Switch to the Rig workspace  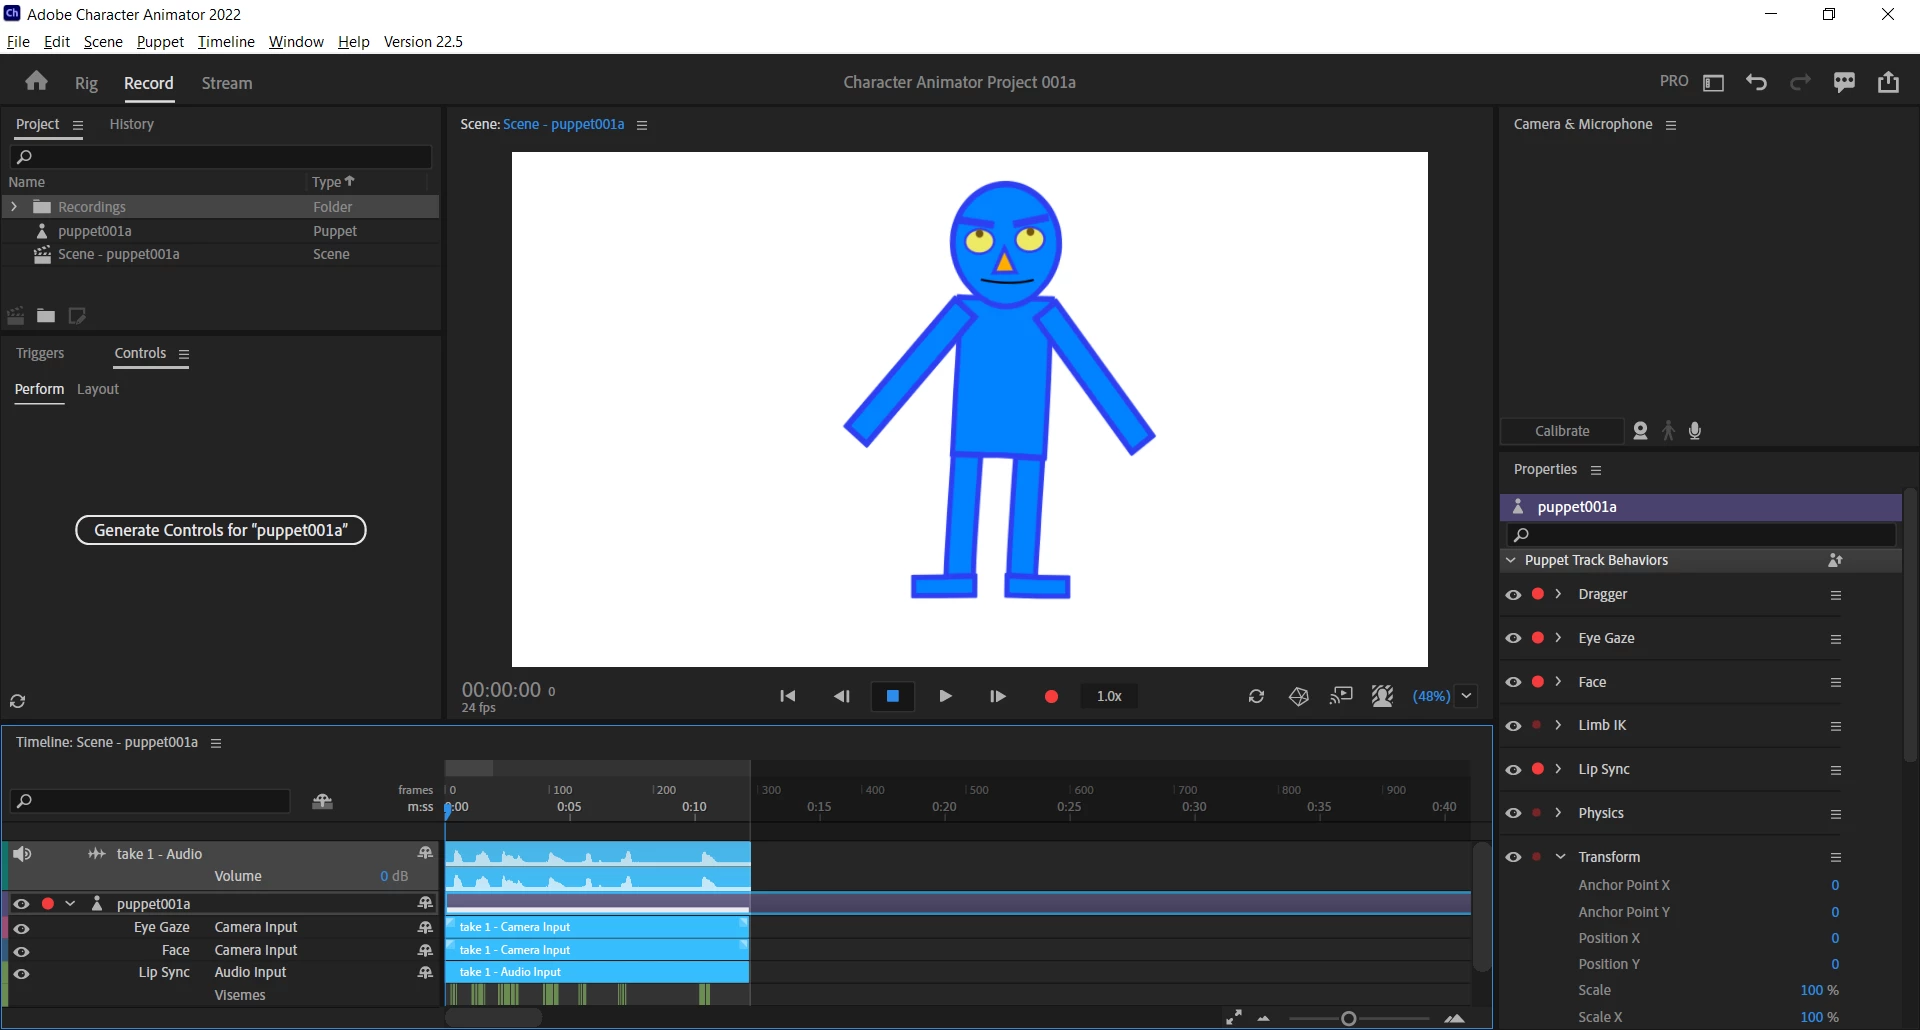tap(86, 83)
